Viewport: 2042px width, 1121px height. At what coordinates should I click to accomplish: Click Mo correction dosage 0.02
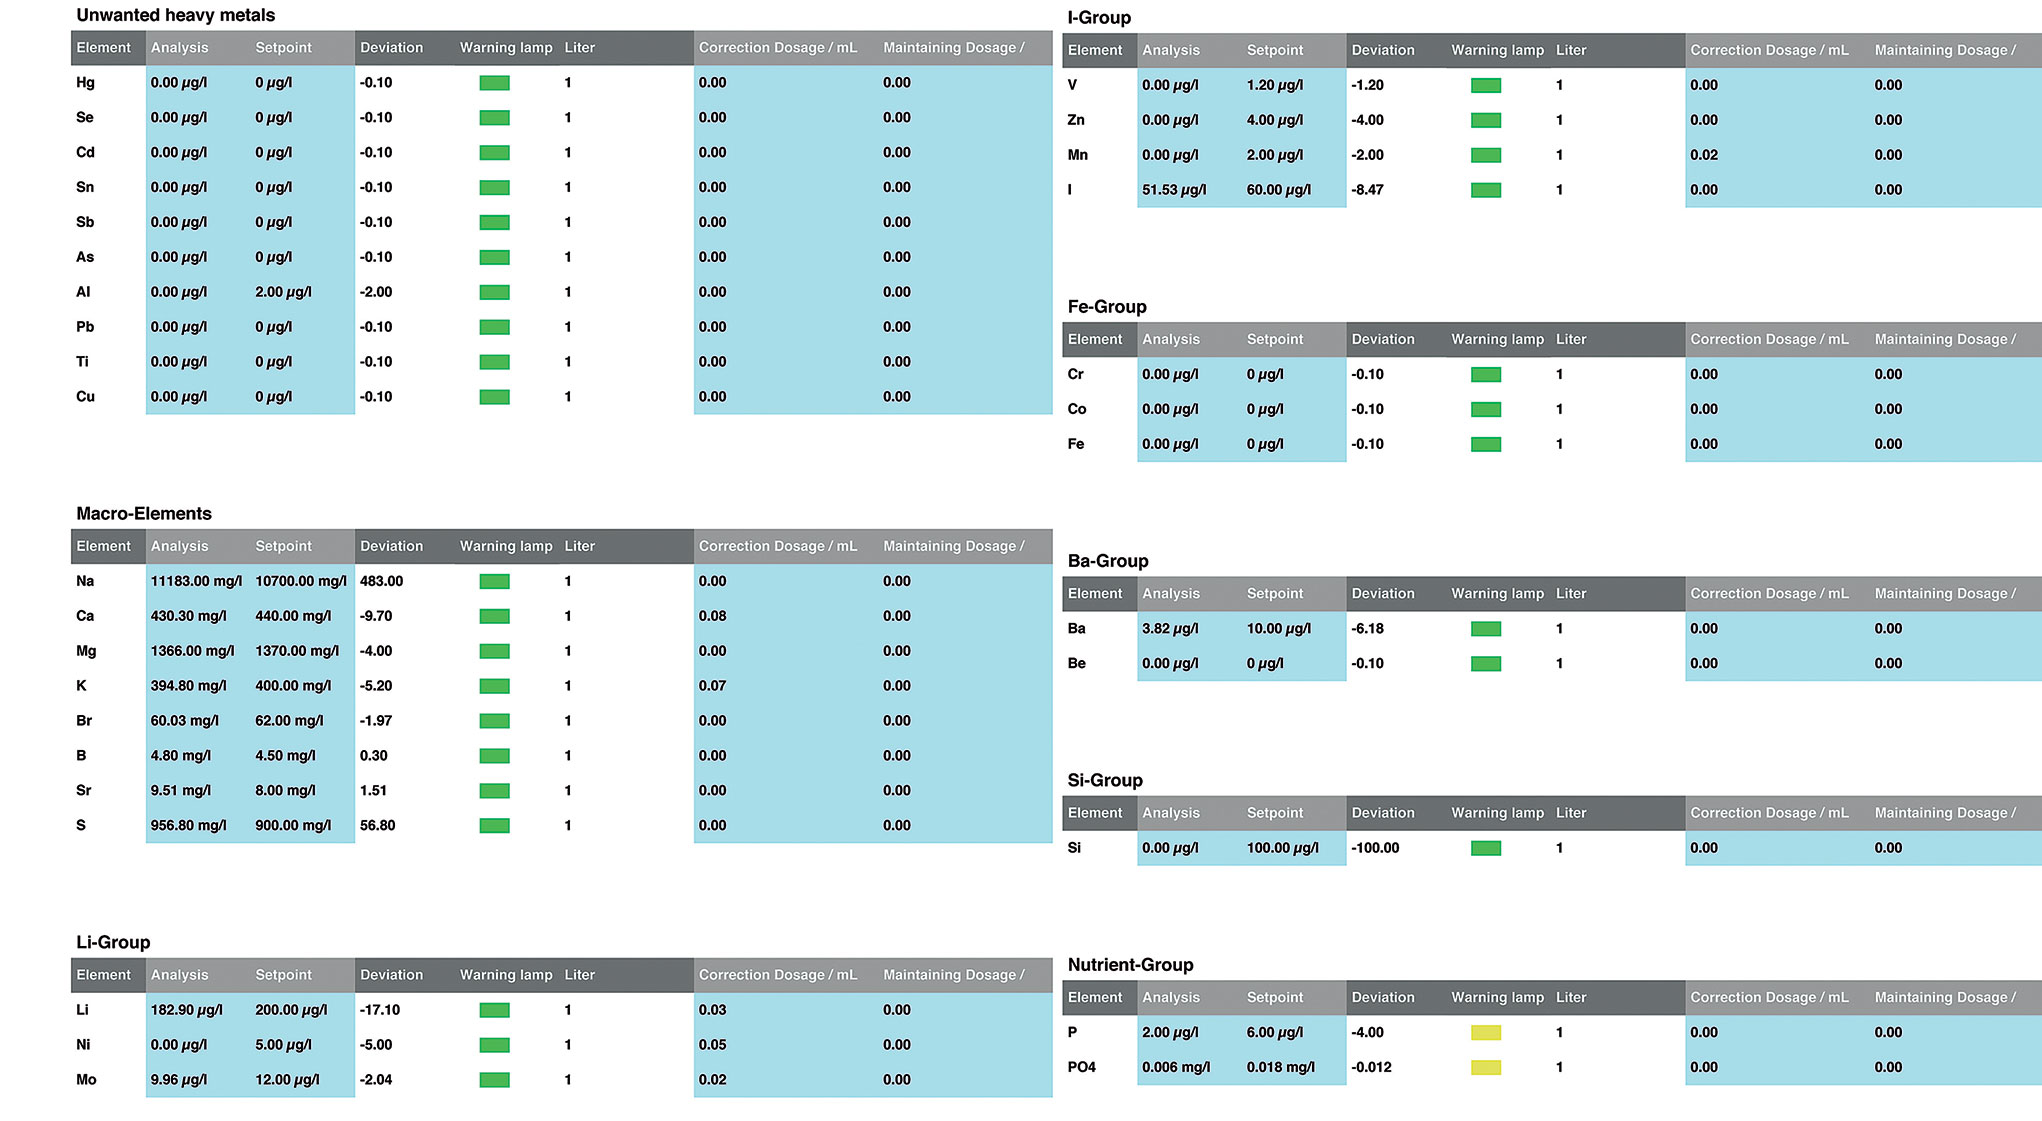712,1080
